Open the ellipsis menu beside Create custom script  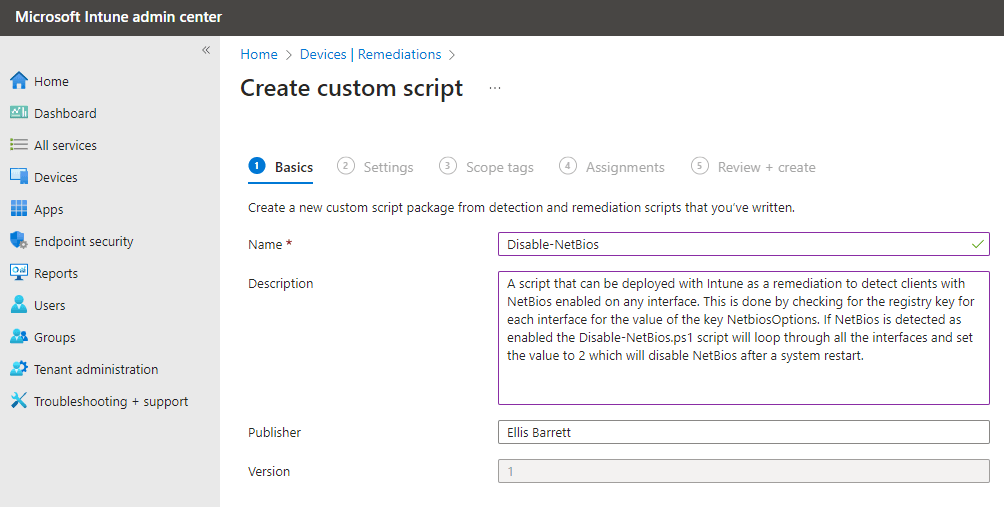tap(495, 88)
